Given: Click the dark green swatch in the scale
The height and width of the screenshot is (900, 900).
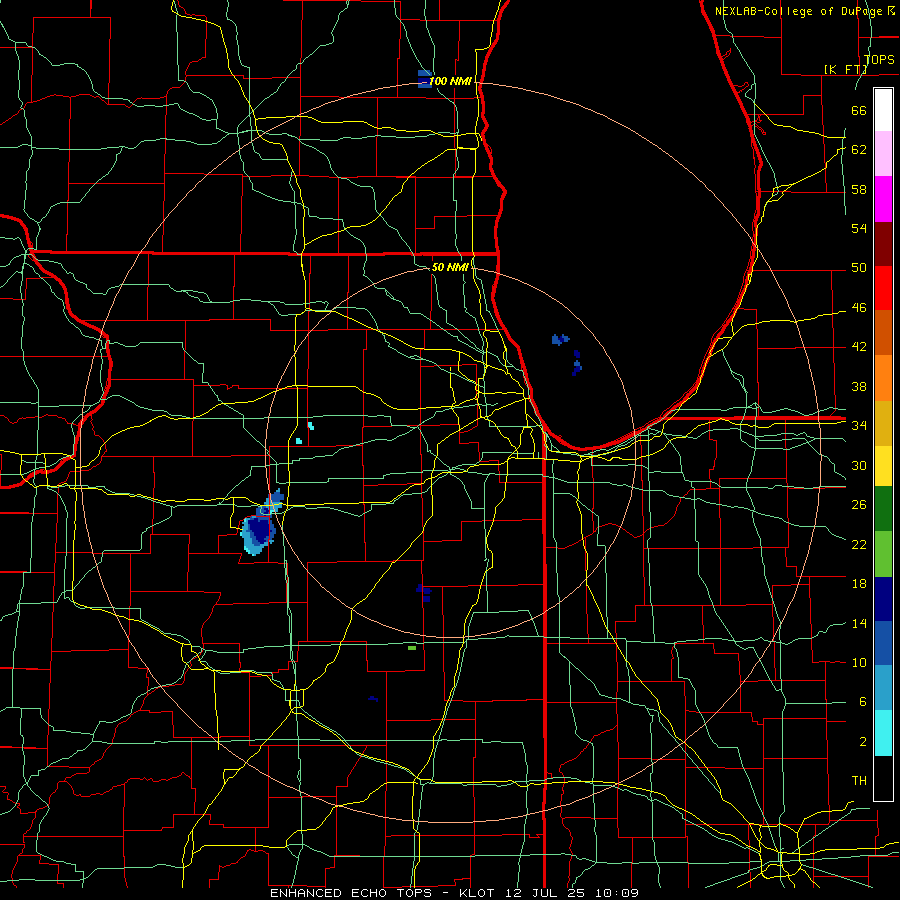Looking at the screenshot, I should (x=883, y=509).
